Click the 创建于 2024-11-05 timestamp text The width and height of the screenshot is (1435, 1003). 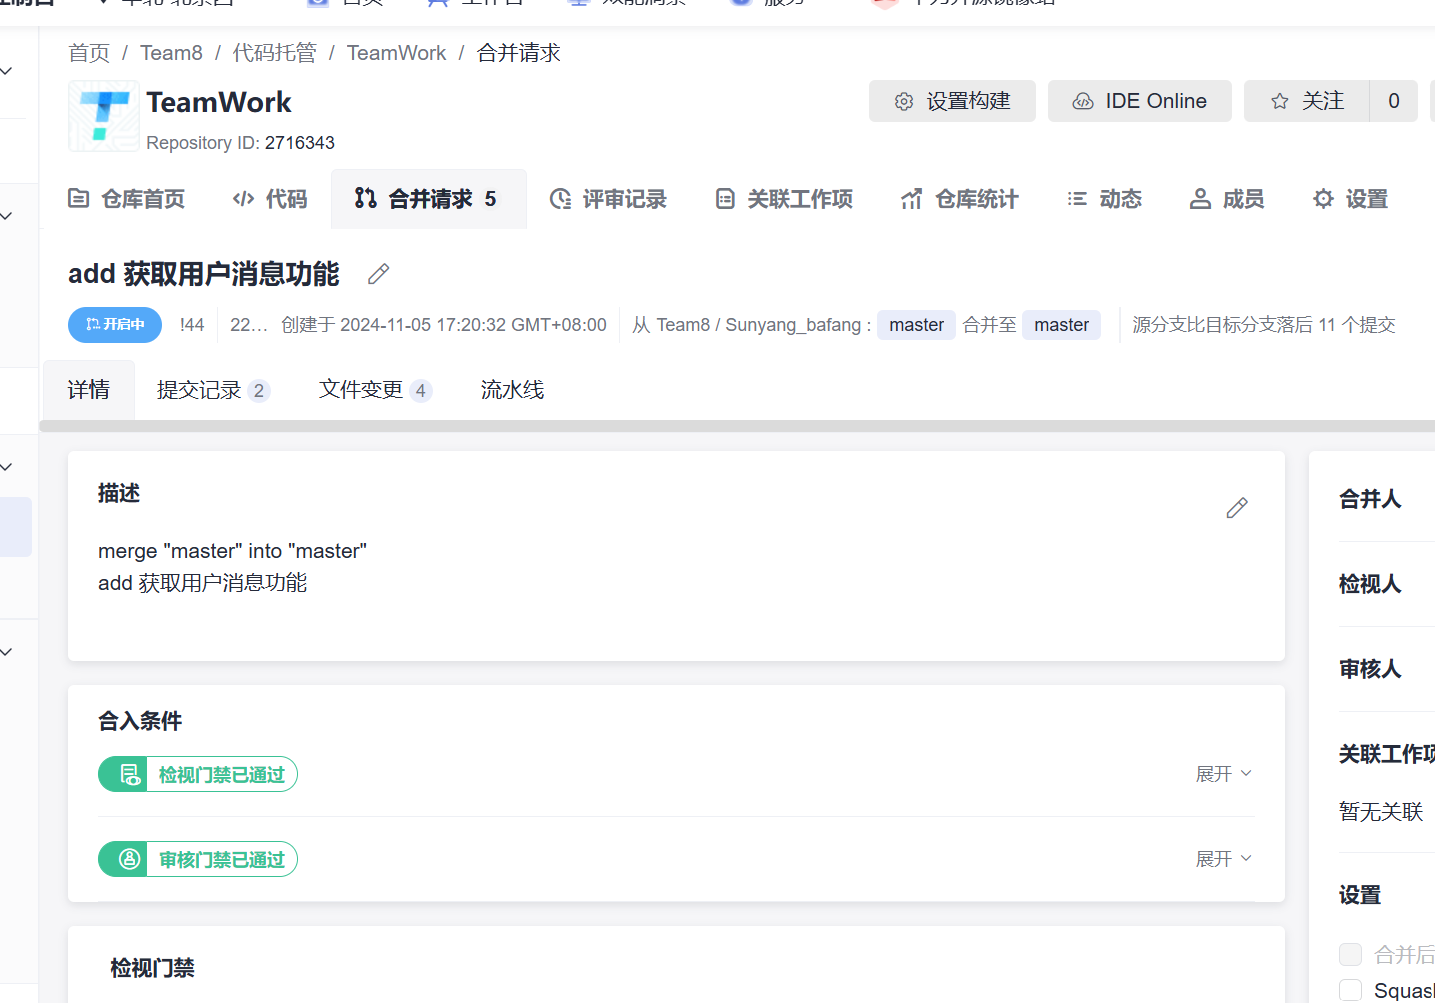(x=444, y=325)
